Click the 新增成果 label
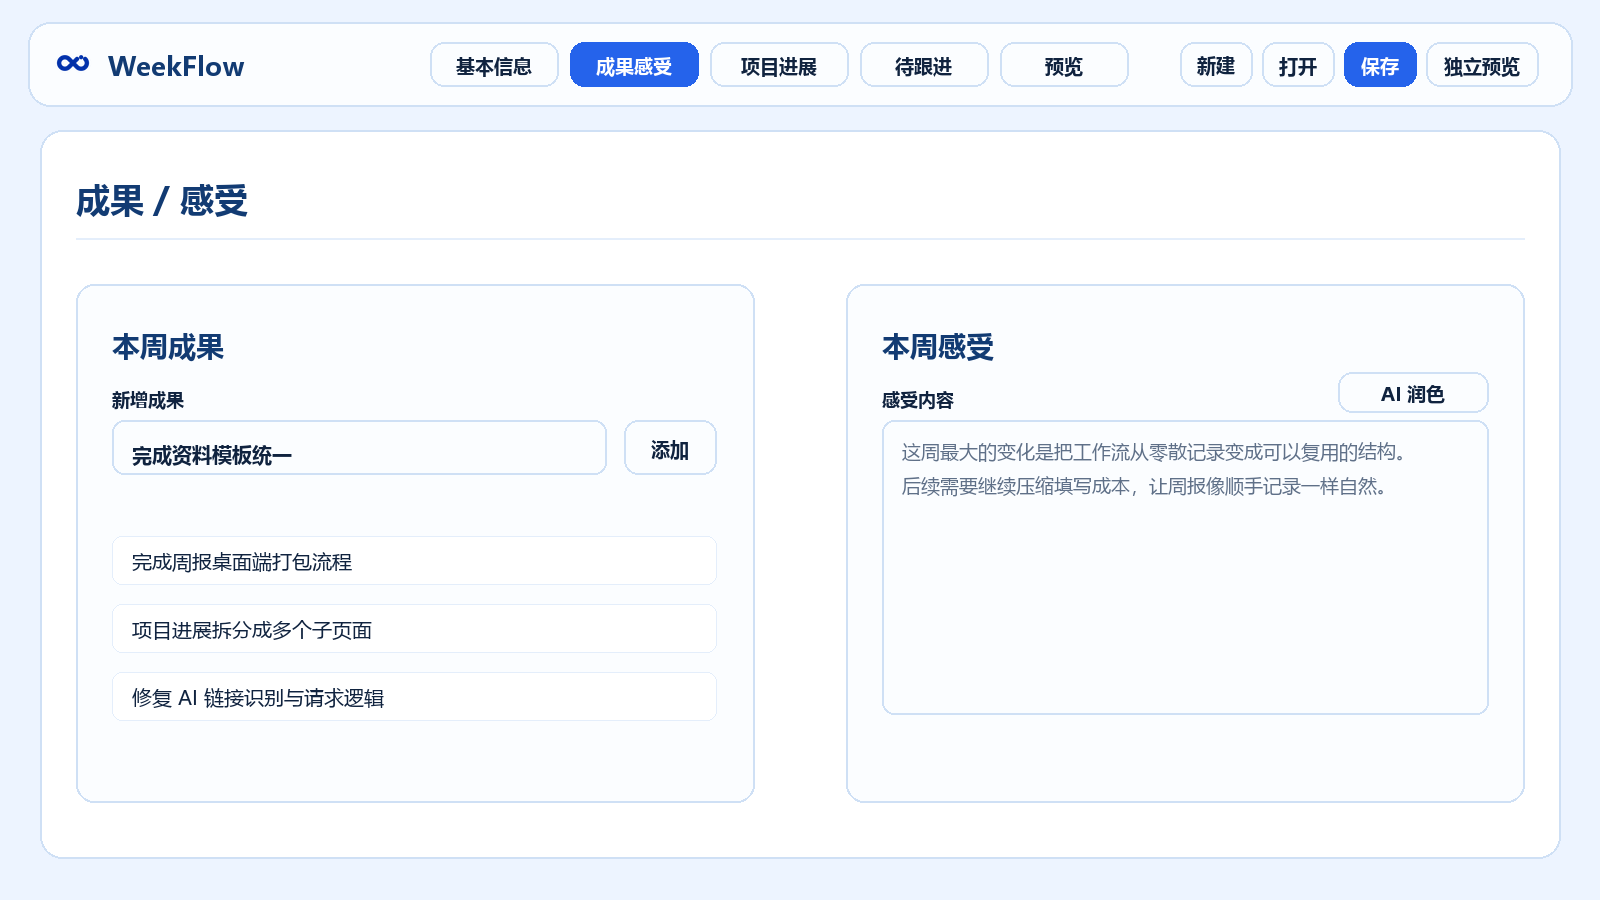1600x900 pixels. 148,400
